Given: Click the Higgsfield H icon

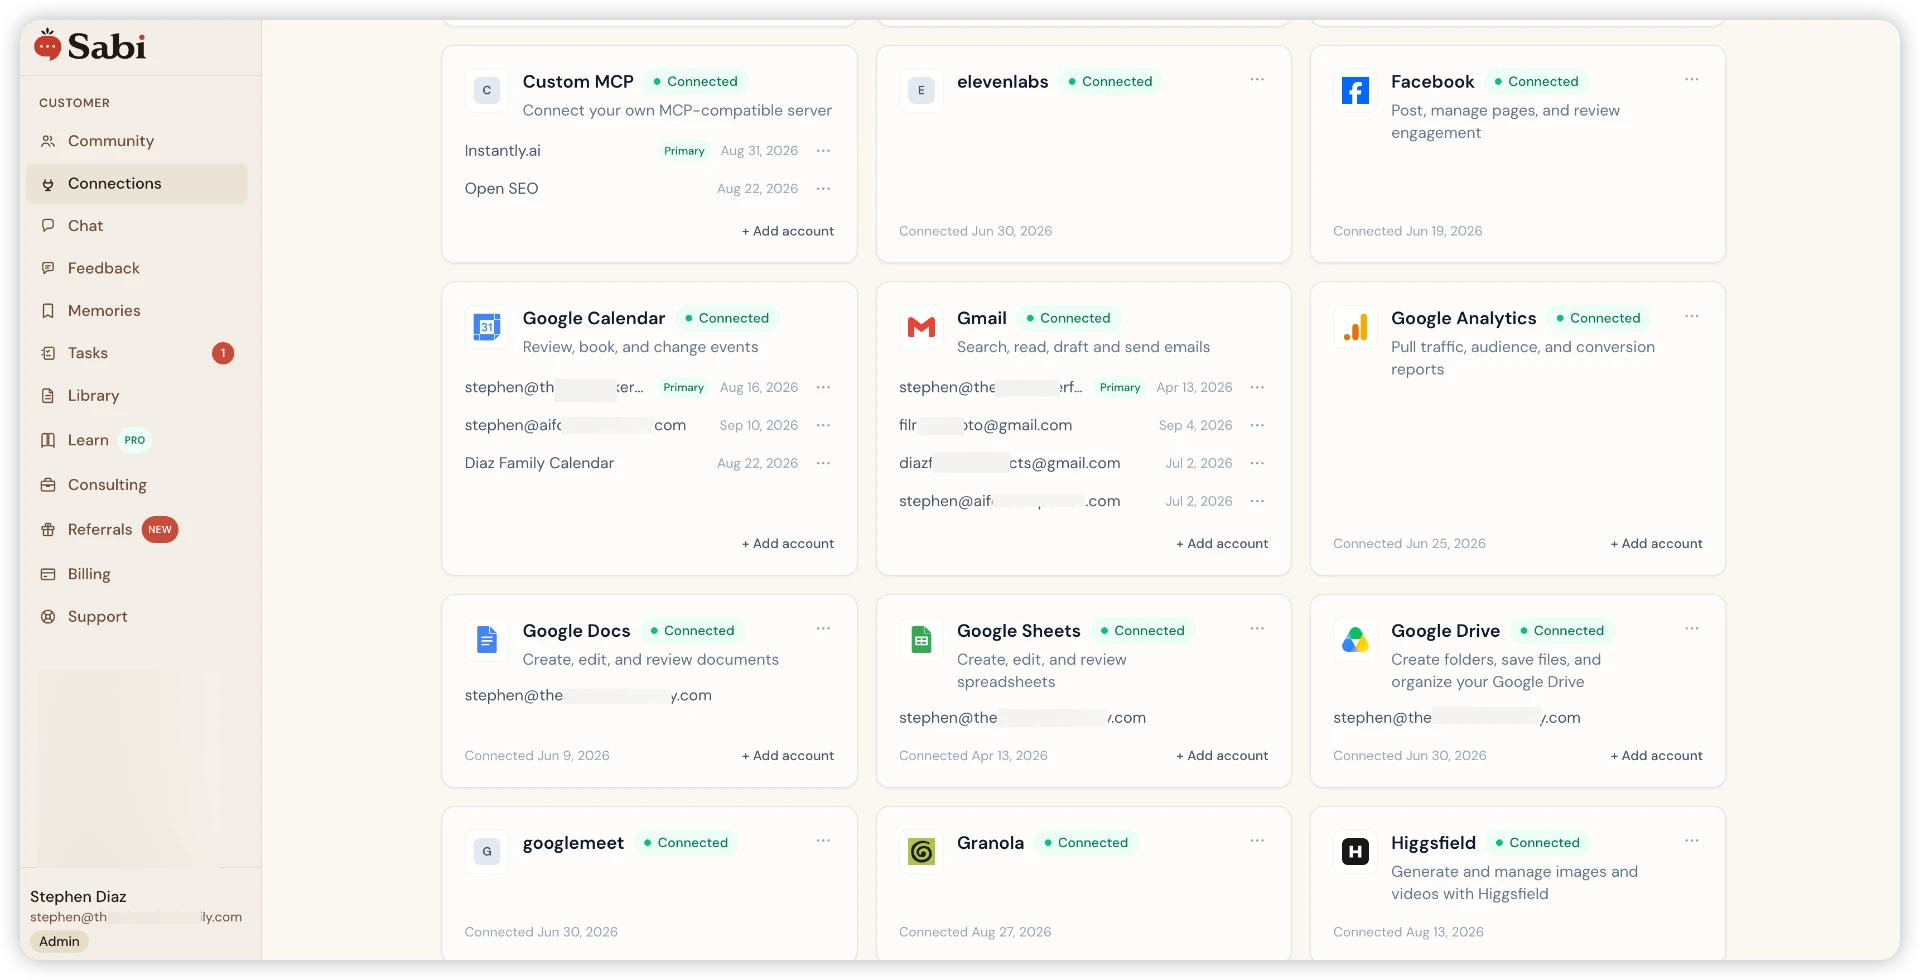Looking at the screenshot, I should [x=1355, y=852].
